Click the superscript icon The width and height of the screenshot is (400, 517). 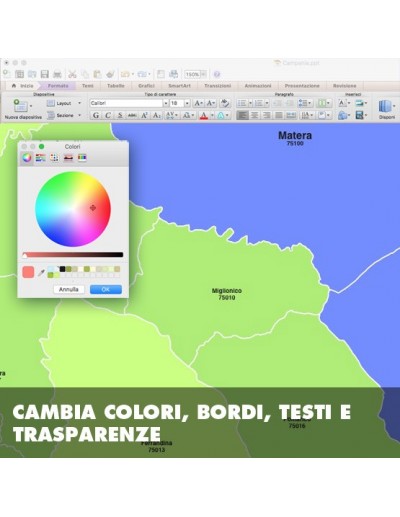tap(144, 115)
